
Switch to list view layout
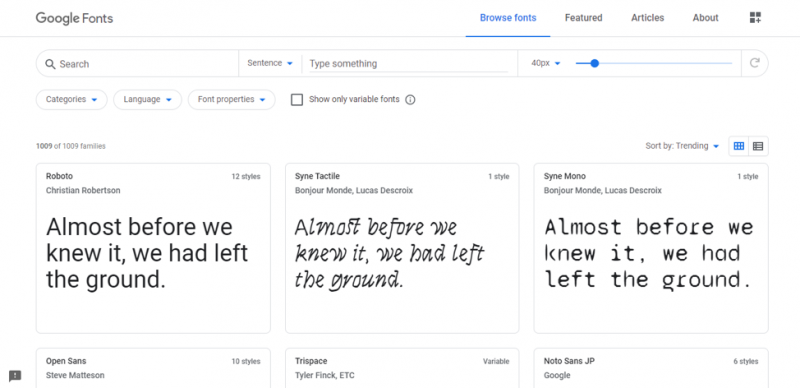(758, 146)
